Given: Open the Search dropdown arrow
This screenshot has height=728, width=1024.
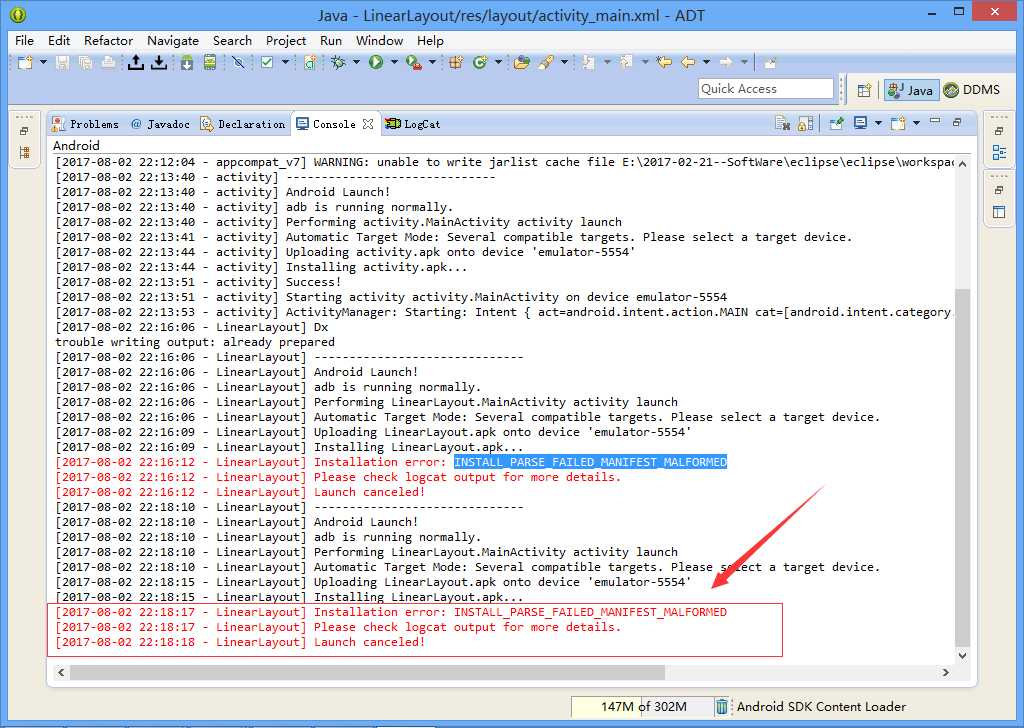Looking at the screenshot, I should click(x=564, y=63).
